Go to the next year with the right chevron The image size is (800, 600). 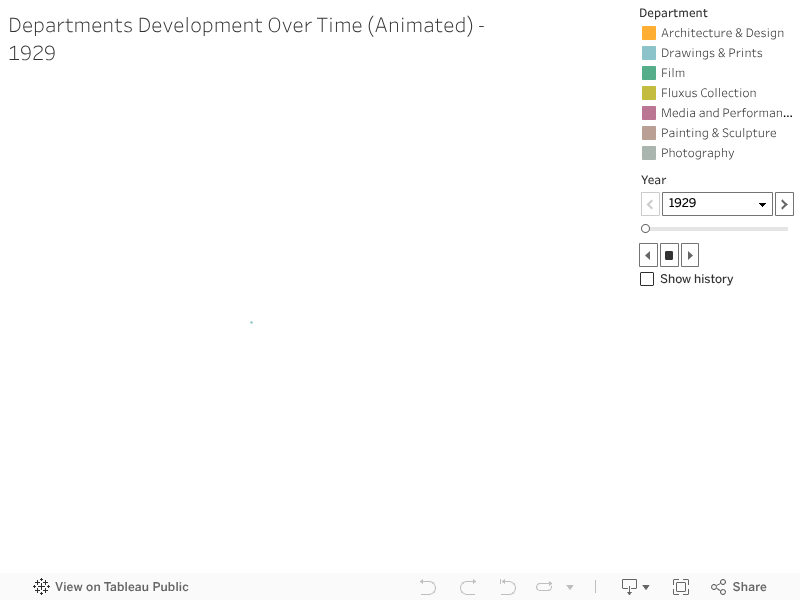pyautogui.click(x=784, y=204)
